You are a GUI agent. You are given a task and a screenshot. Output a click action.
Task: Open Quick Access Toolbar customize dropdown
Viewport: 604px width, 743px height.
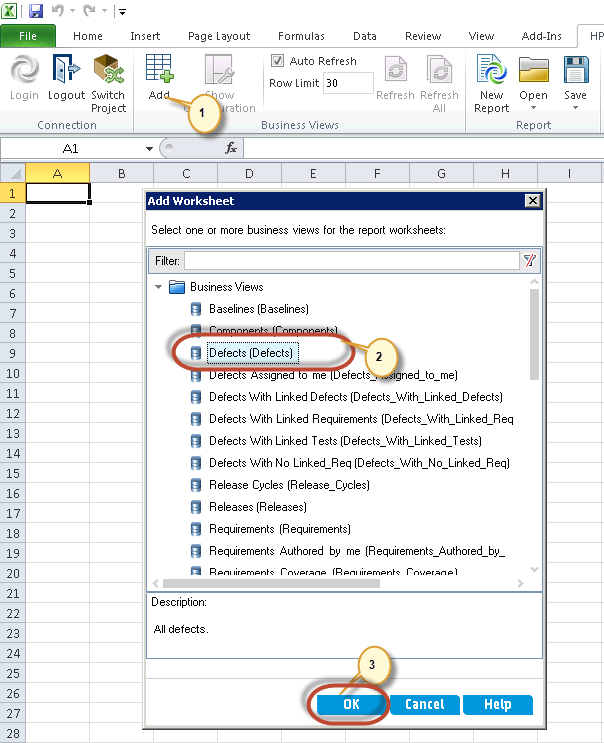[122, 12]
